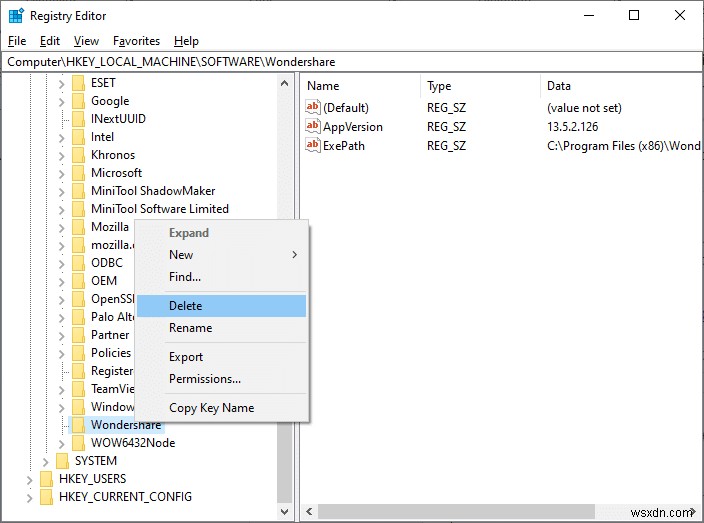Select the INextUUID key label

(118, 119)
